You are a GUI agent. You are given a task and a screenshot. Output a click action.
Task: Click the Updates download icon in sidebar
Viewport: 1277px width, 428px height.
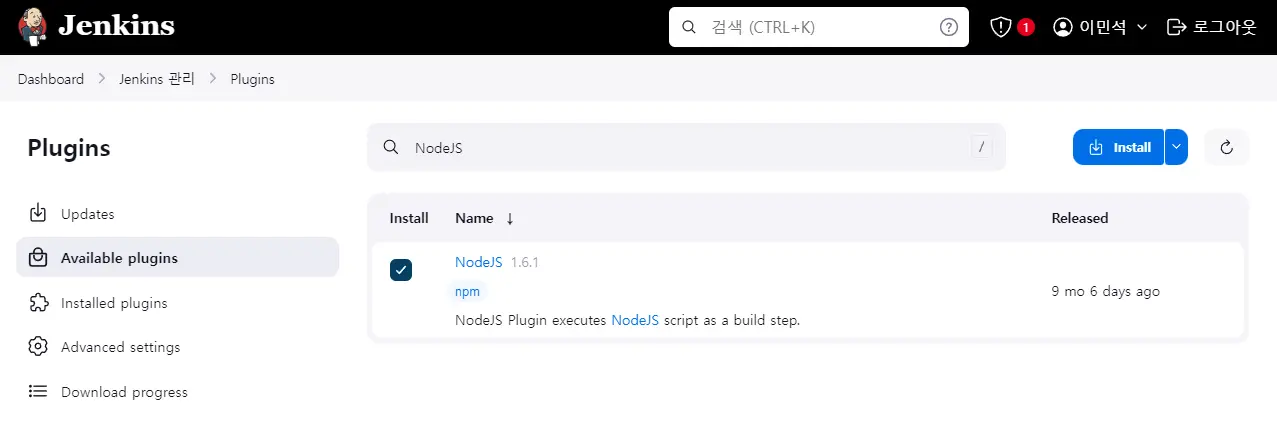(x=38, y=213)
